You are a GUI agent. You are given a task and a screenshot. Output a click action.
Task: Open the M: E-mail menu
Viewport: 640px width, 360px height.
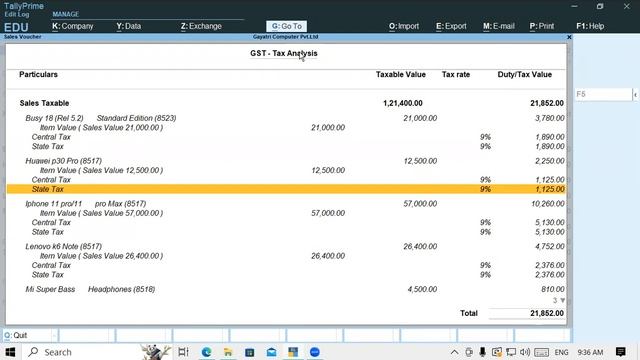click(498, 26)
